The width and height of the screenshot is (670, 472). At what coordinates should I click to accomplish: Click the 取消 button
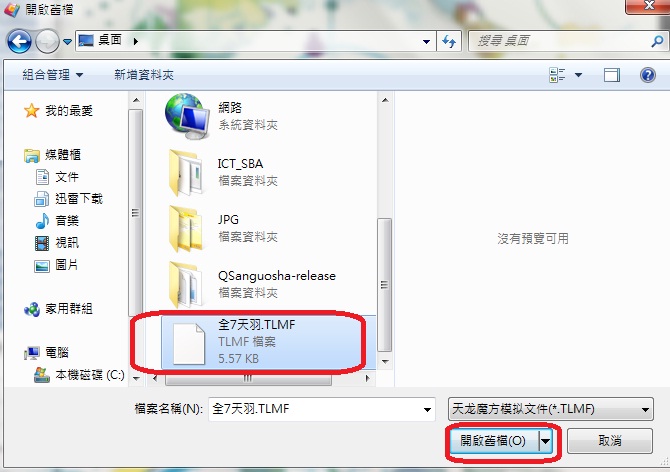coord(610,441)
